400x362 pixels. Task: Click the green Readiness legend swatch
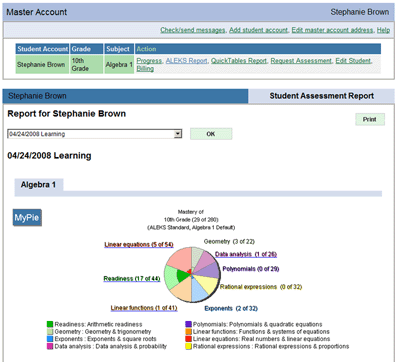coord(50,324)
